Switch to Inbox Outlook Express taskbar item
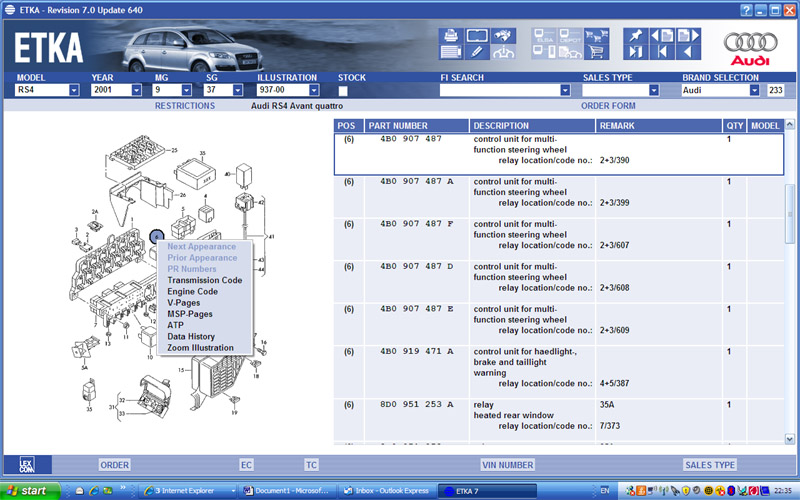800x500 pixels. coord(387,491)
